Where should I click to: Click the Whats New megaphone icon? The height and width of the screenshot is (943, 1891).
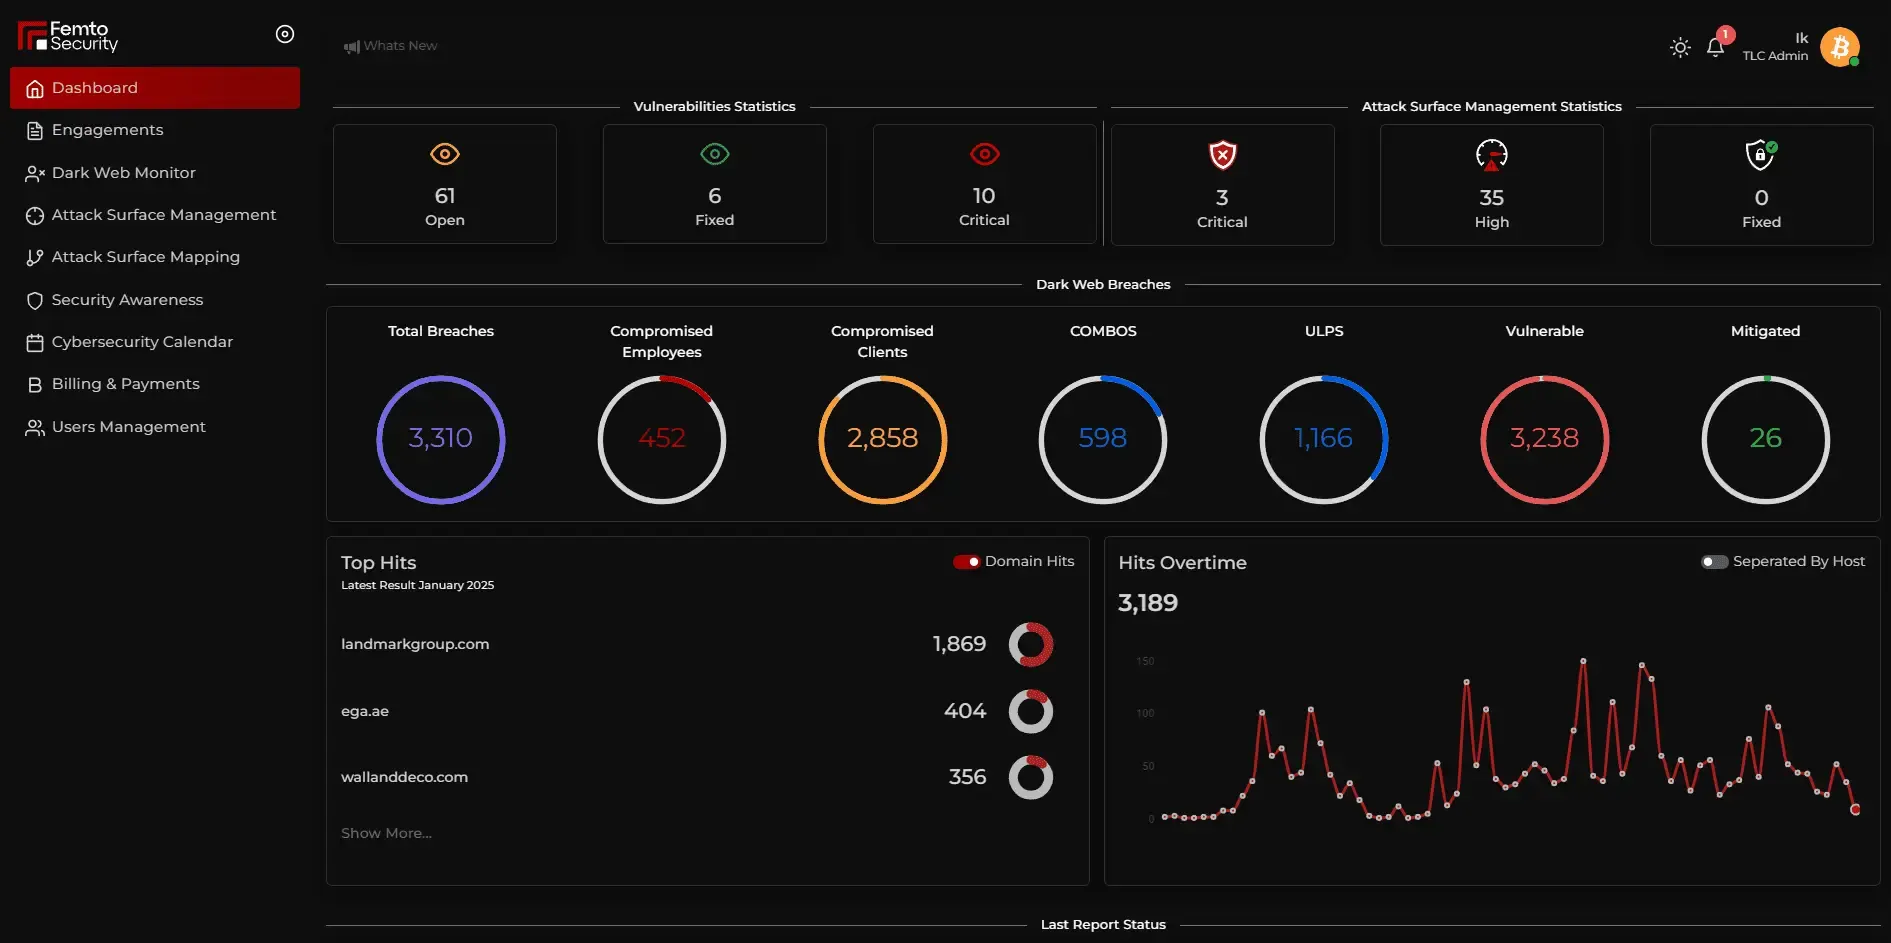[x=350, y=45]
